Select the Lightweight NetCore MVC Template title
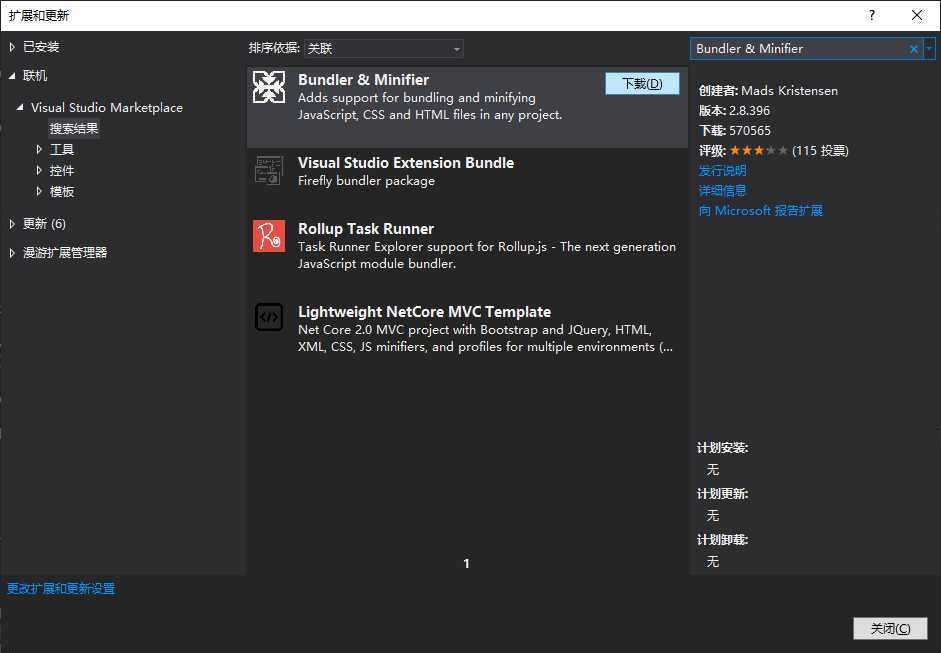The height and width of the screenshot is (653, 941). (x=424, y=311)
